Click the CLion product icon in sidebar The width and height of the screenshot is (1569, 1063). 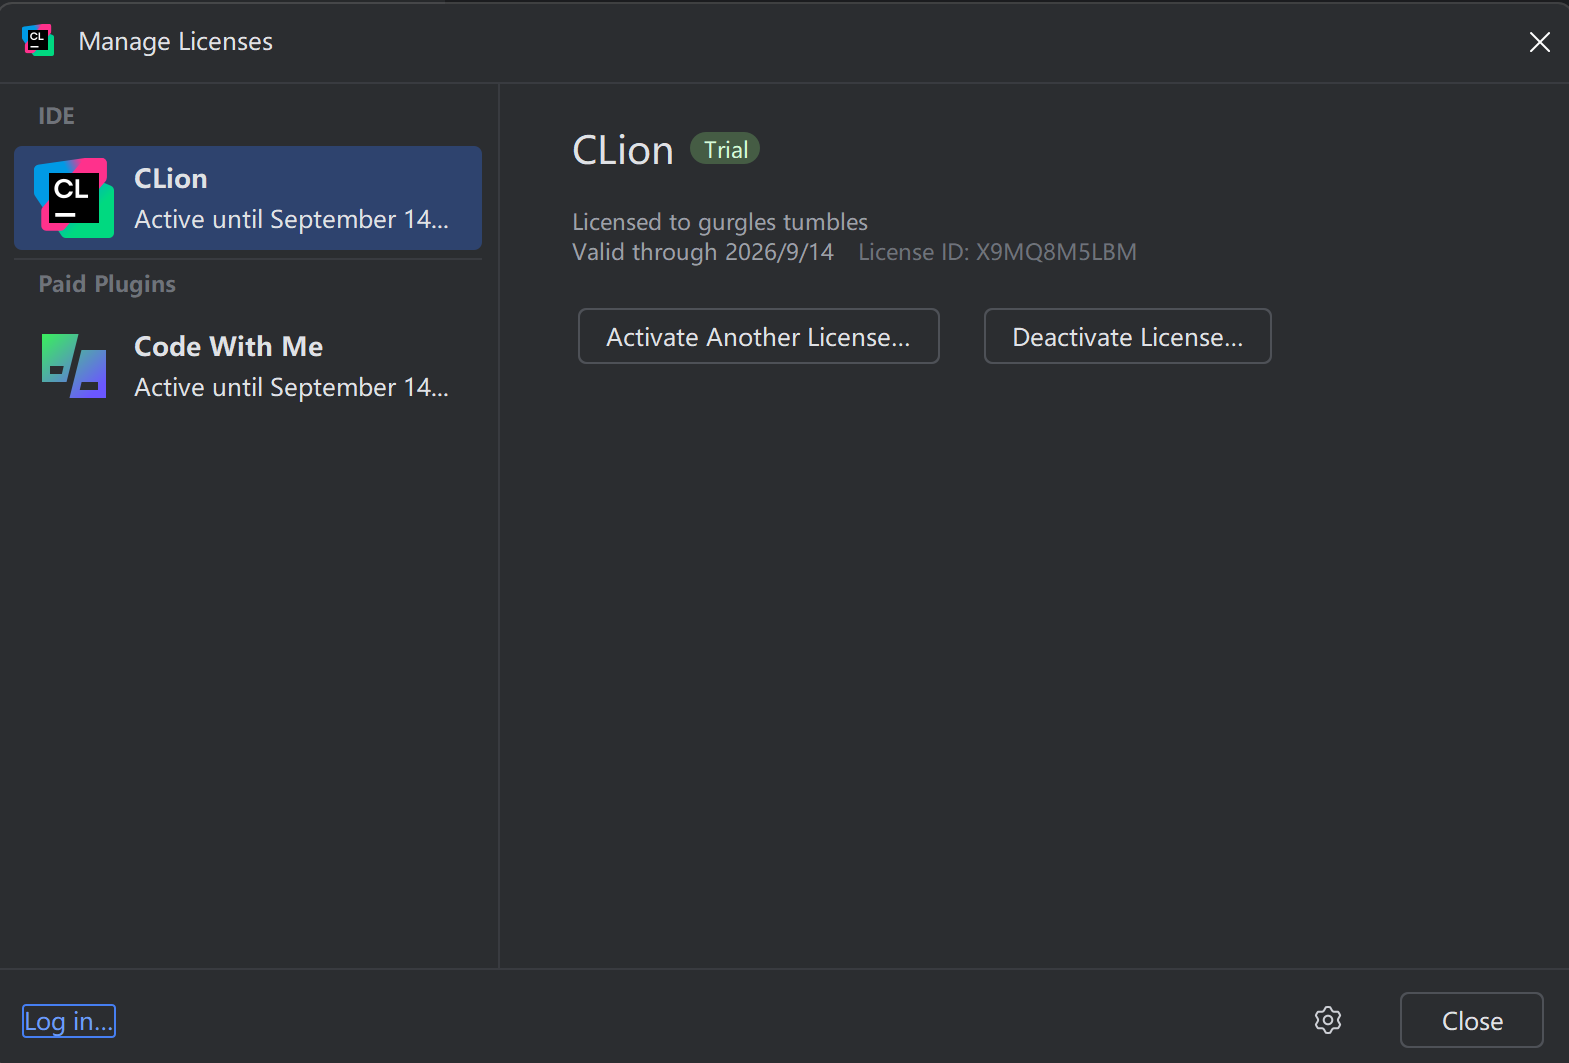point(74,198)
